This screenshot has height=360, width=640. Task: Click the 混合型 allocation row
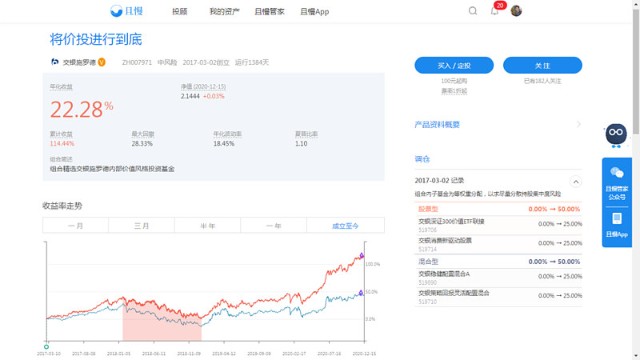pos(498,261)
